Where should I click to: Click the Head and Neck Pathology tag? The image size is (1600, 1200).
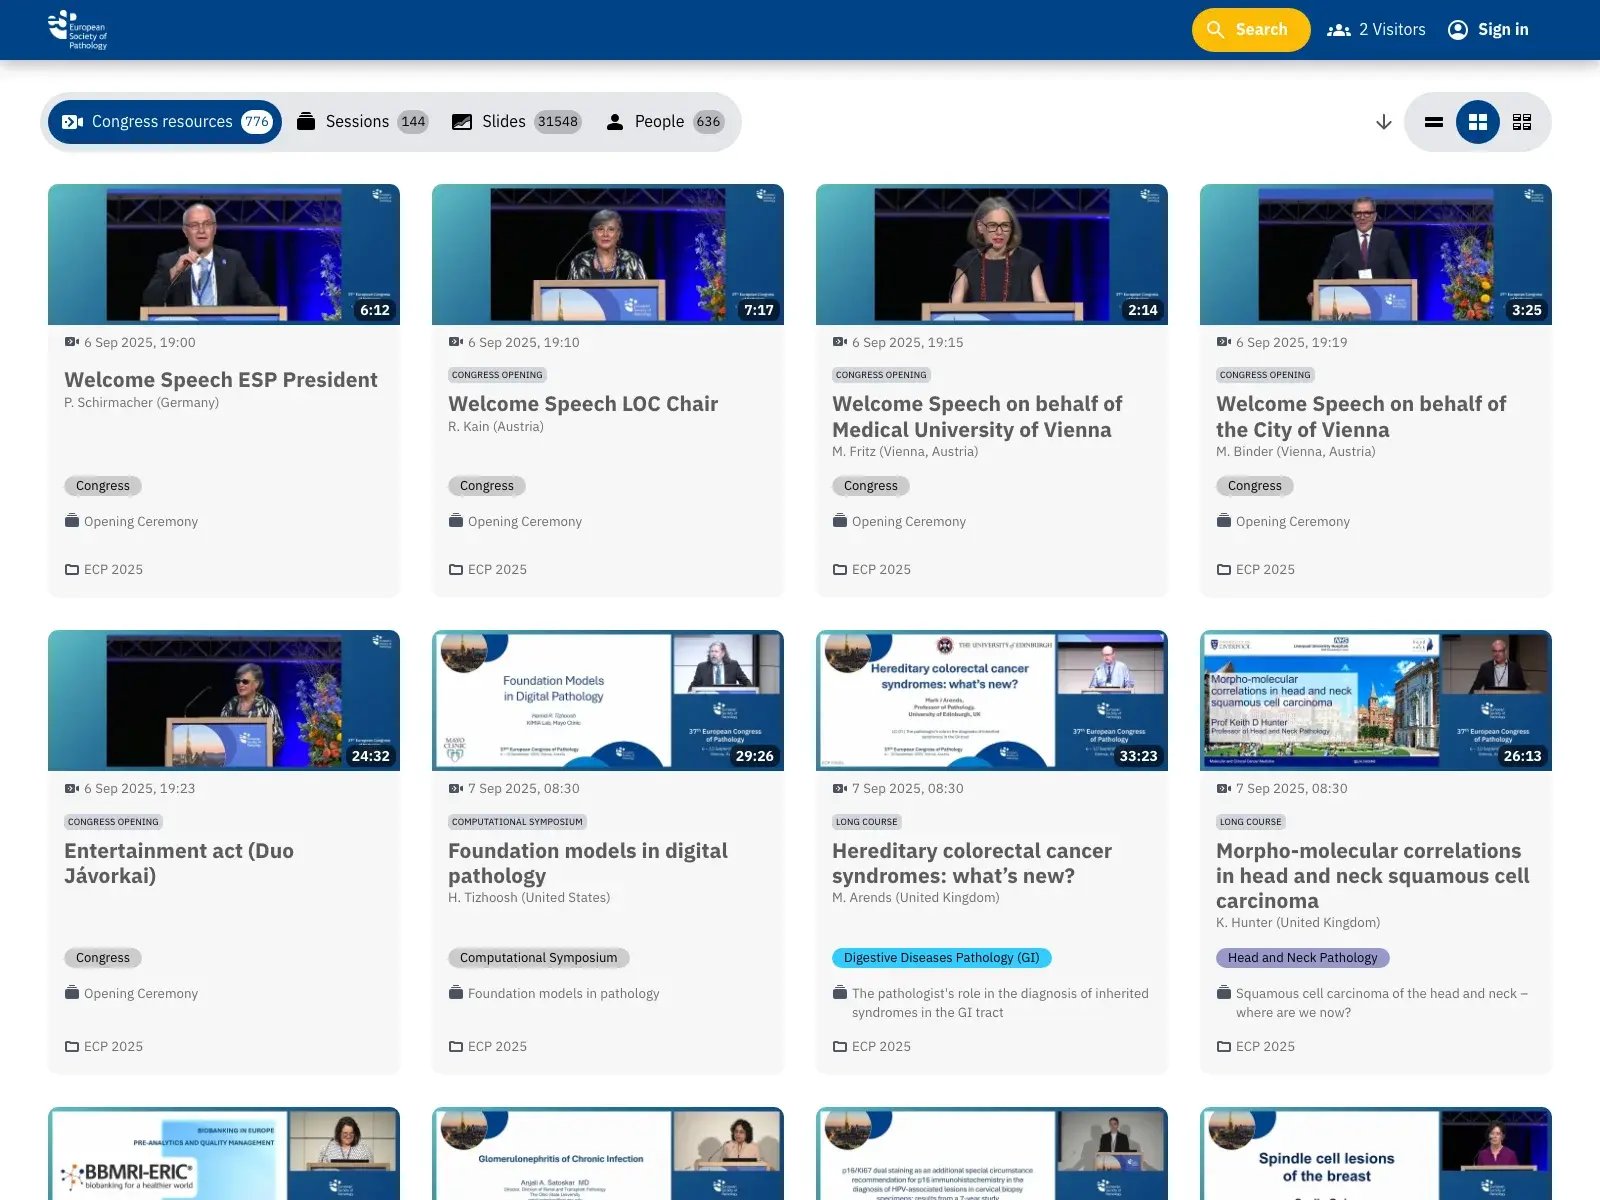1303,958
